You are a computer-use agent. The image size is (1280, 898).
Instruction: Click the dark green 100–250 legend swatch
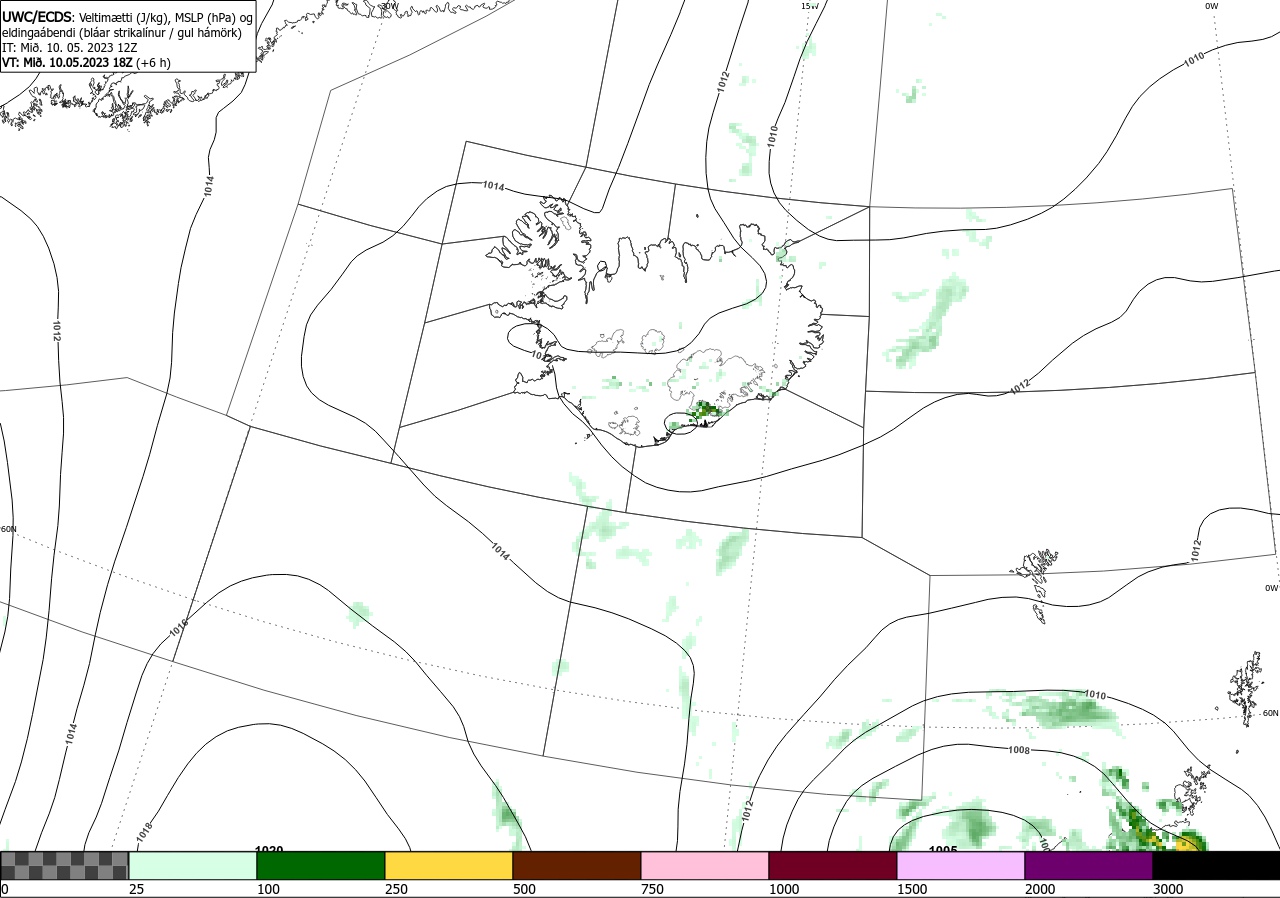tap(321, 865)
